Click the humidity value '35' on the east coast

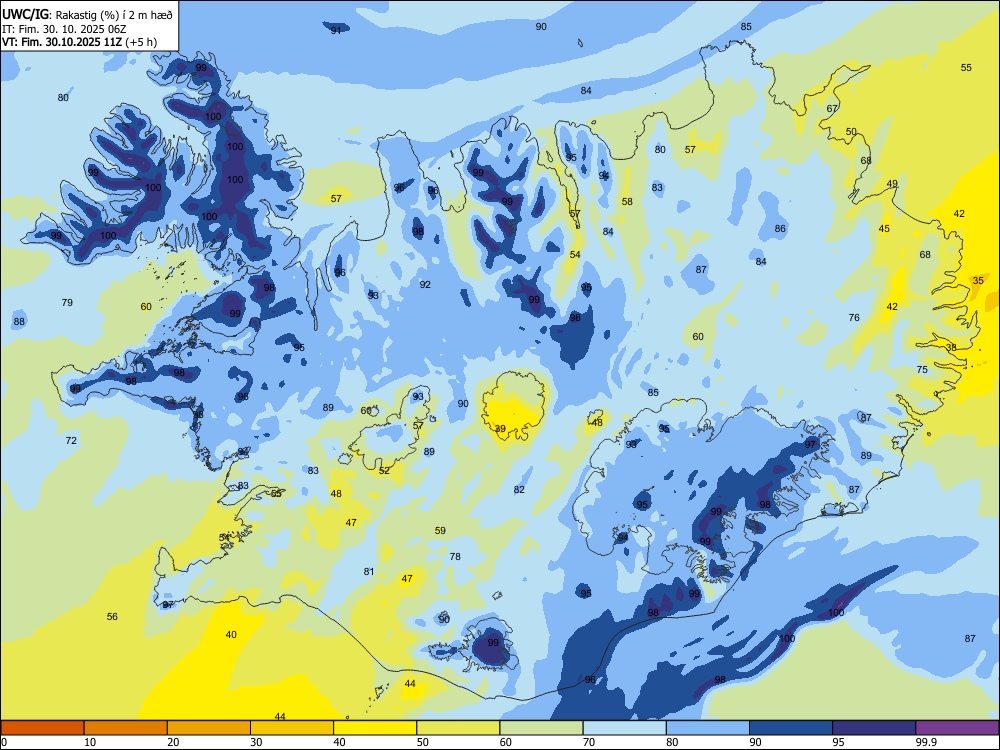pos(978,281)
